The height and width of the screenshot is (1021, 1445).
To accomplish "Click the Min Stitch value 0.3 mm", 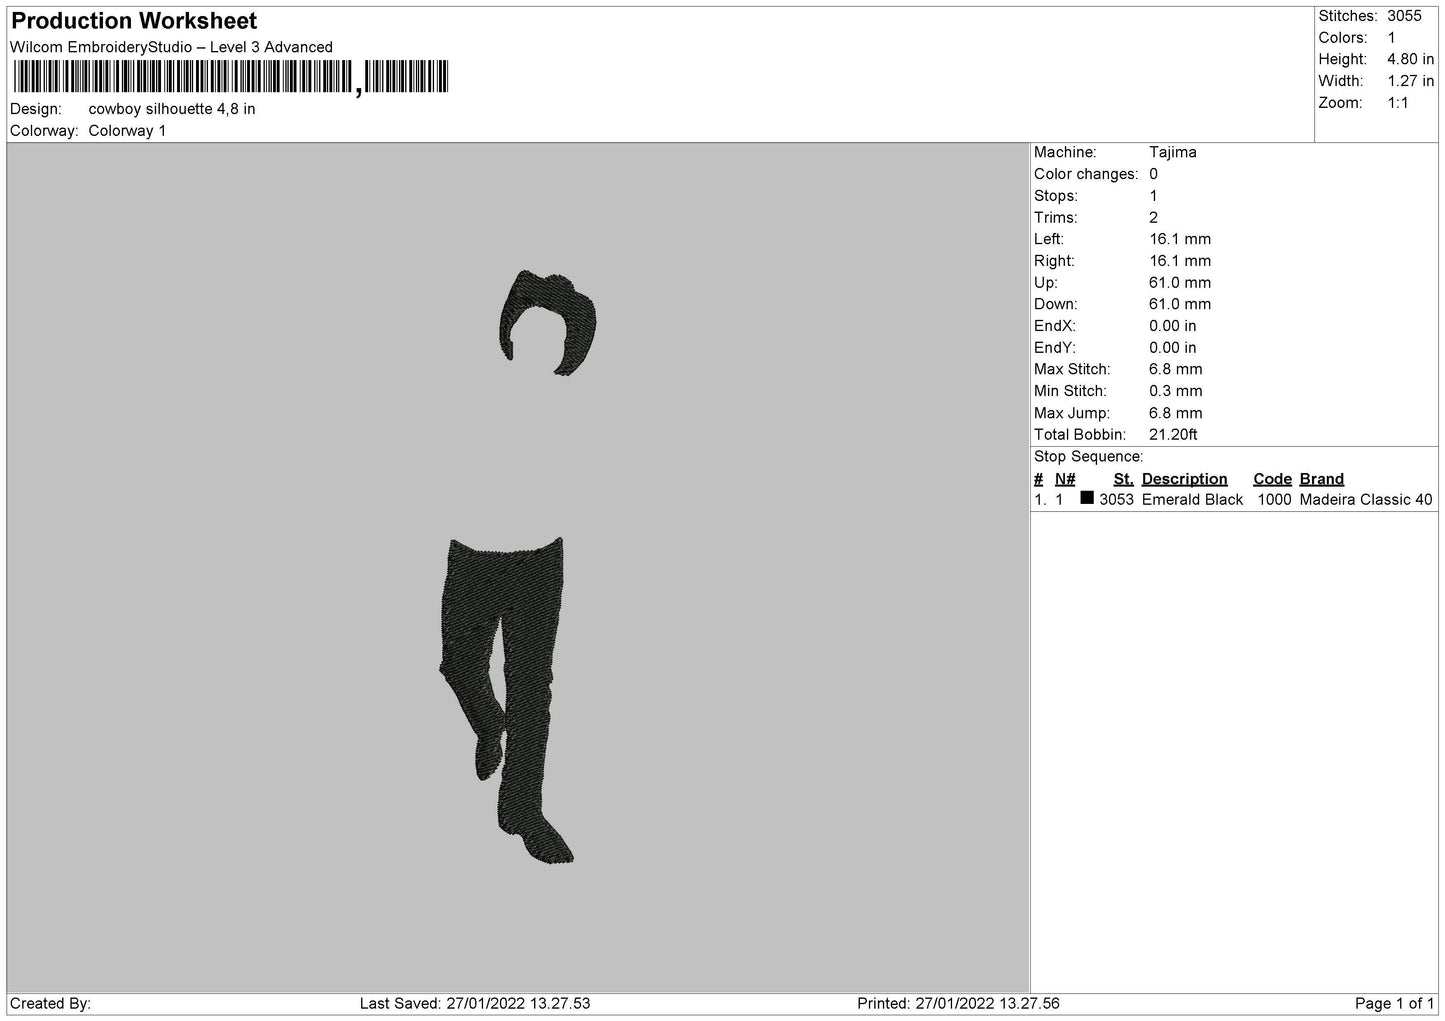I will point(1176,391).
